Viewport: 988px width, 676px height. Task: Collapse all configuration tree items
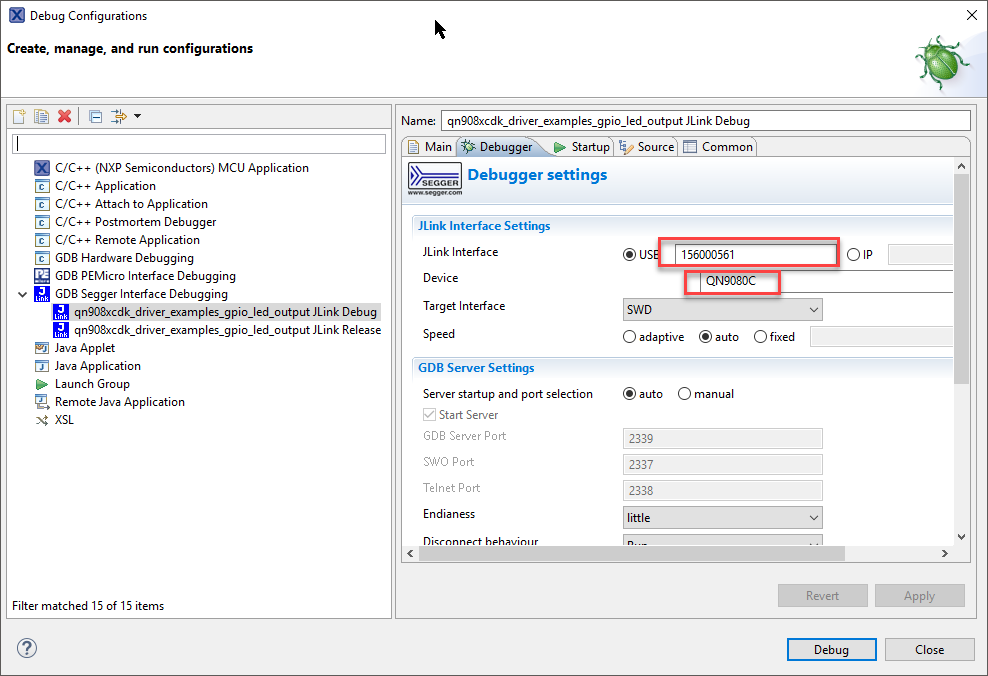[95, 116]
